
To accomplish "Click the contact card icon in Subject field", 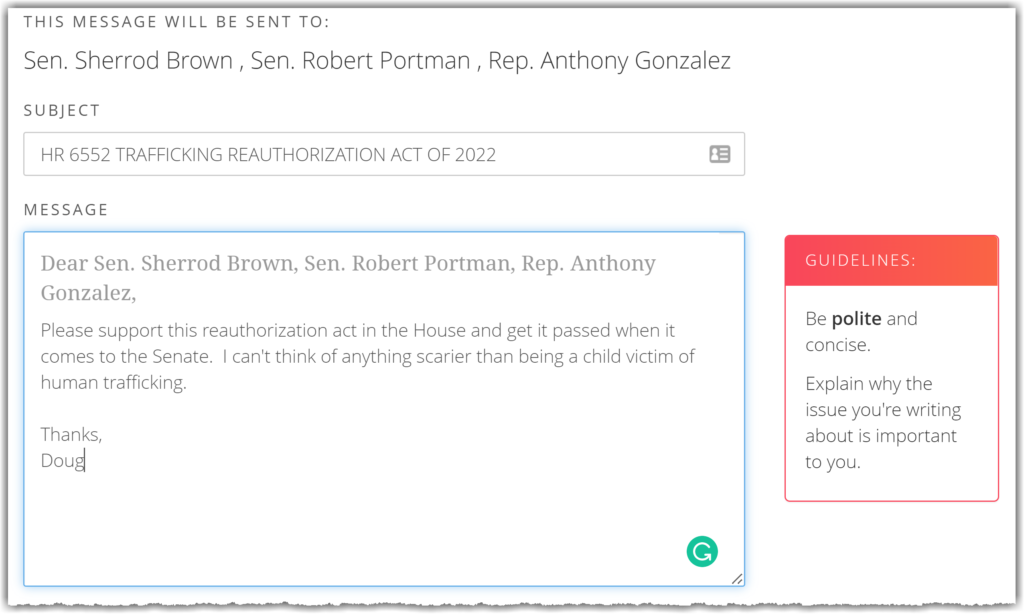I will (x=719, y=154).
